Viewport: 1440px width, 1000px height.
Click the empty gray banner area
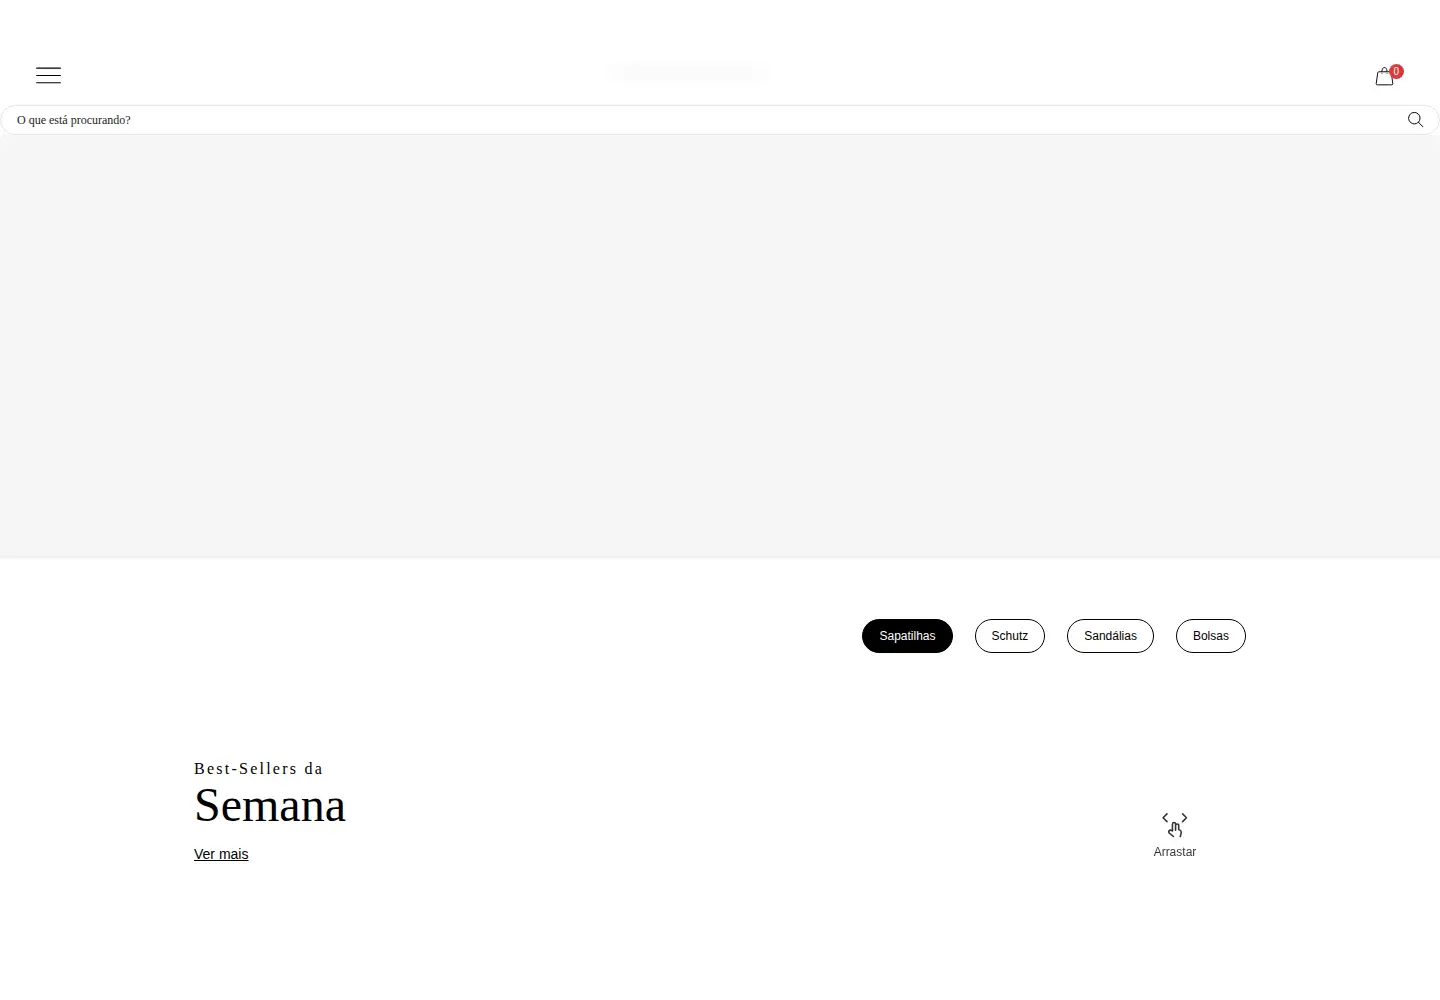[x=720, y=346]
